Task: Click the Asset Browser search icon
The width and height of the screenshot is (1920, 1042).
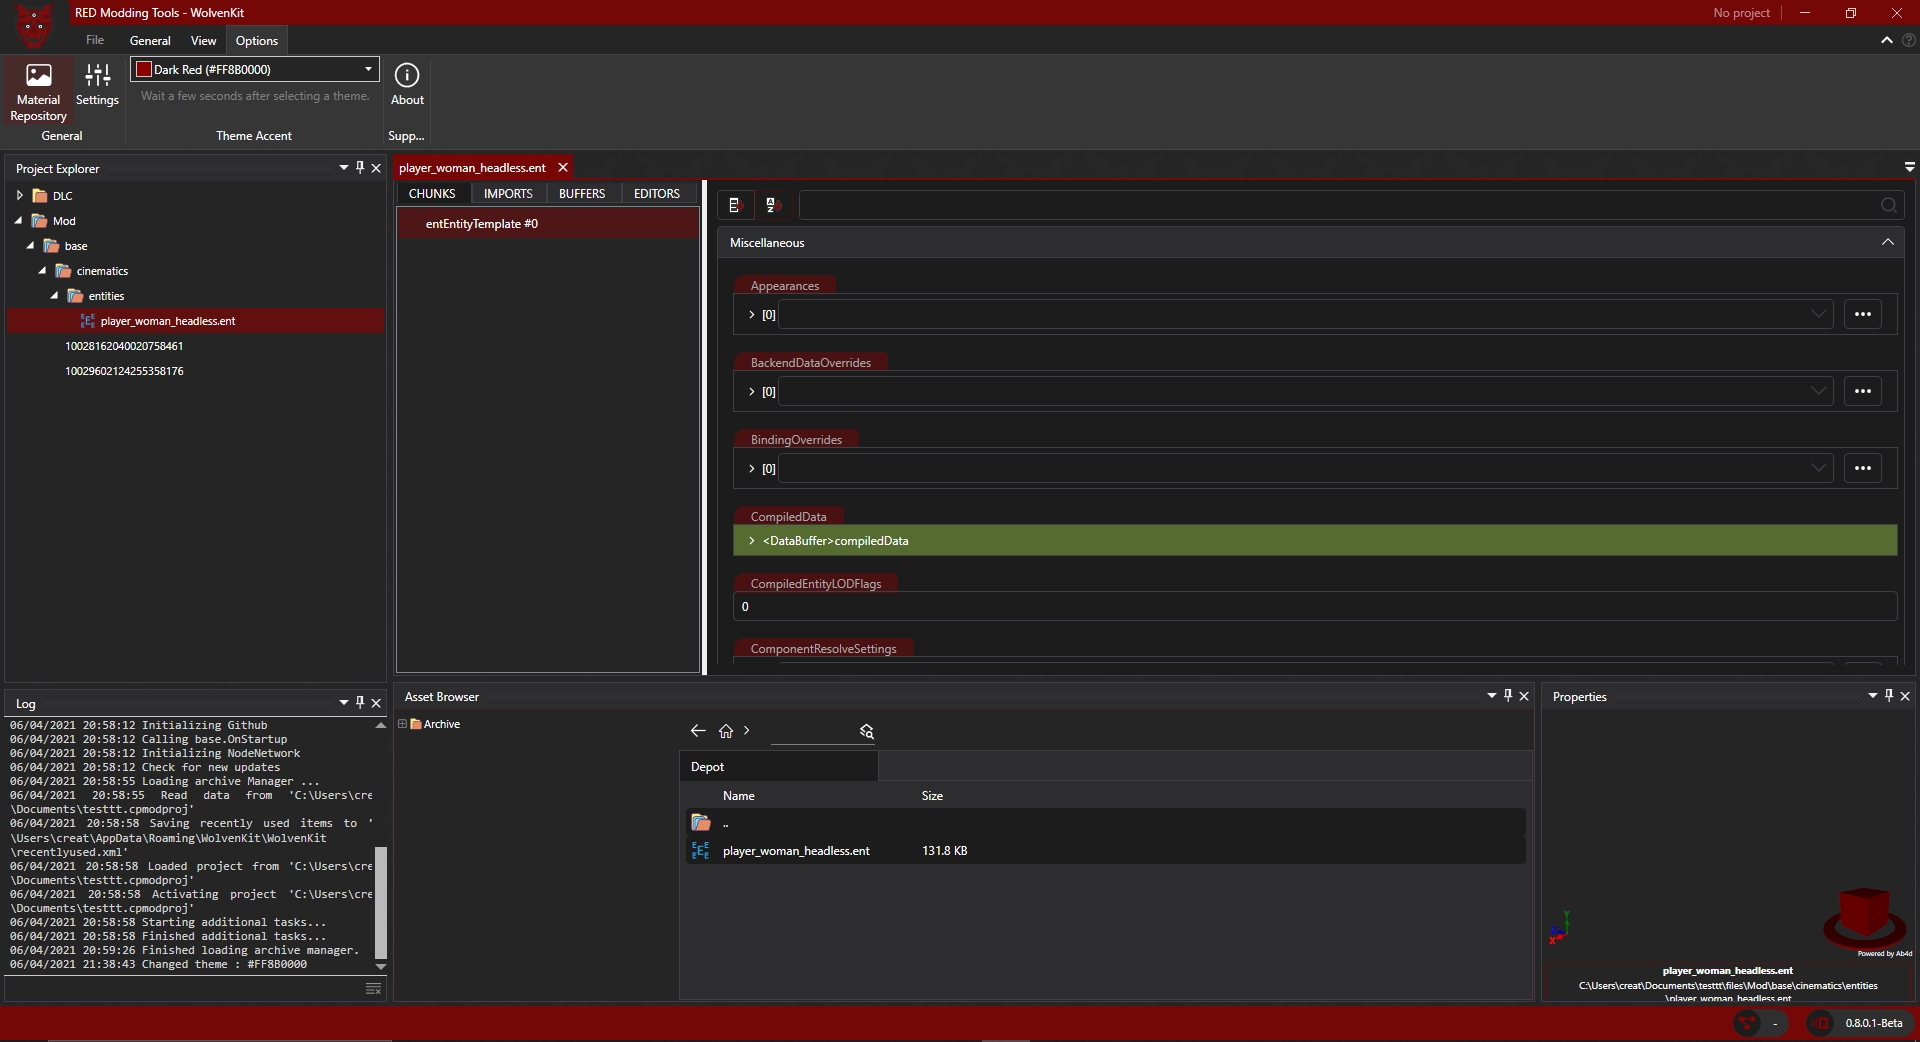Action: tap(867, 732)
